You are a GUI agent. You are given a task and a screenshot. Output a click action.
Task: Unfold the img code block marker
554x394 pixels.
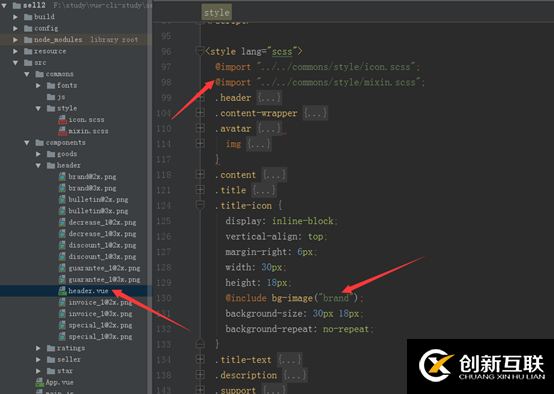[x=200, y=144]
